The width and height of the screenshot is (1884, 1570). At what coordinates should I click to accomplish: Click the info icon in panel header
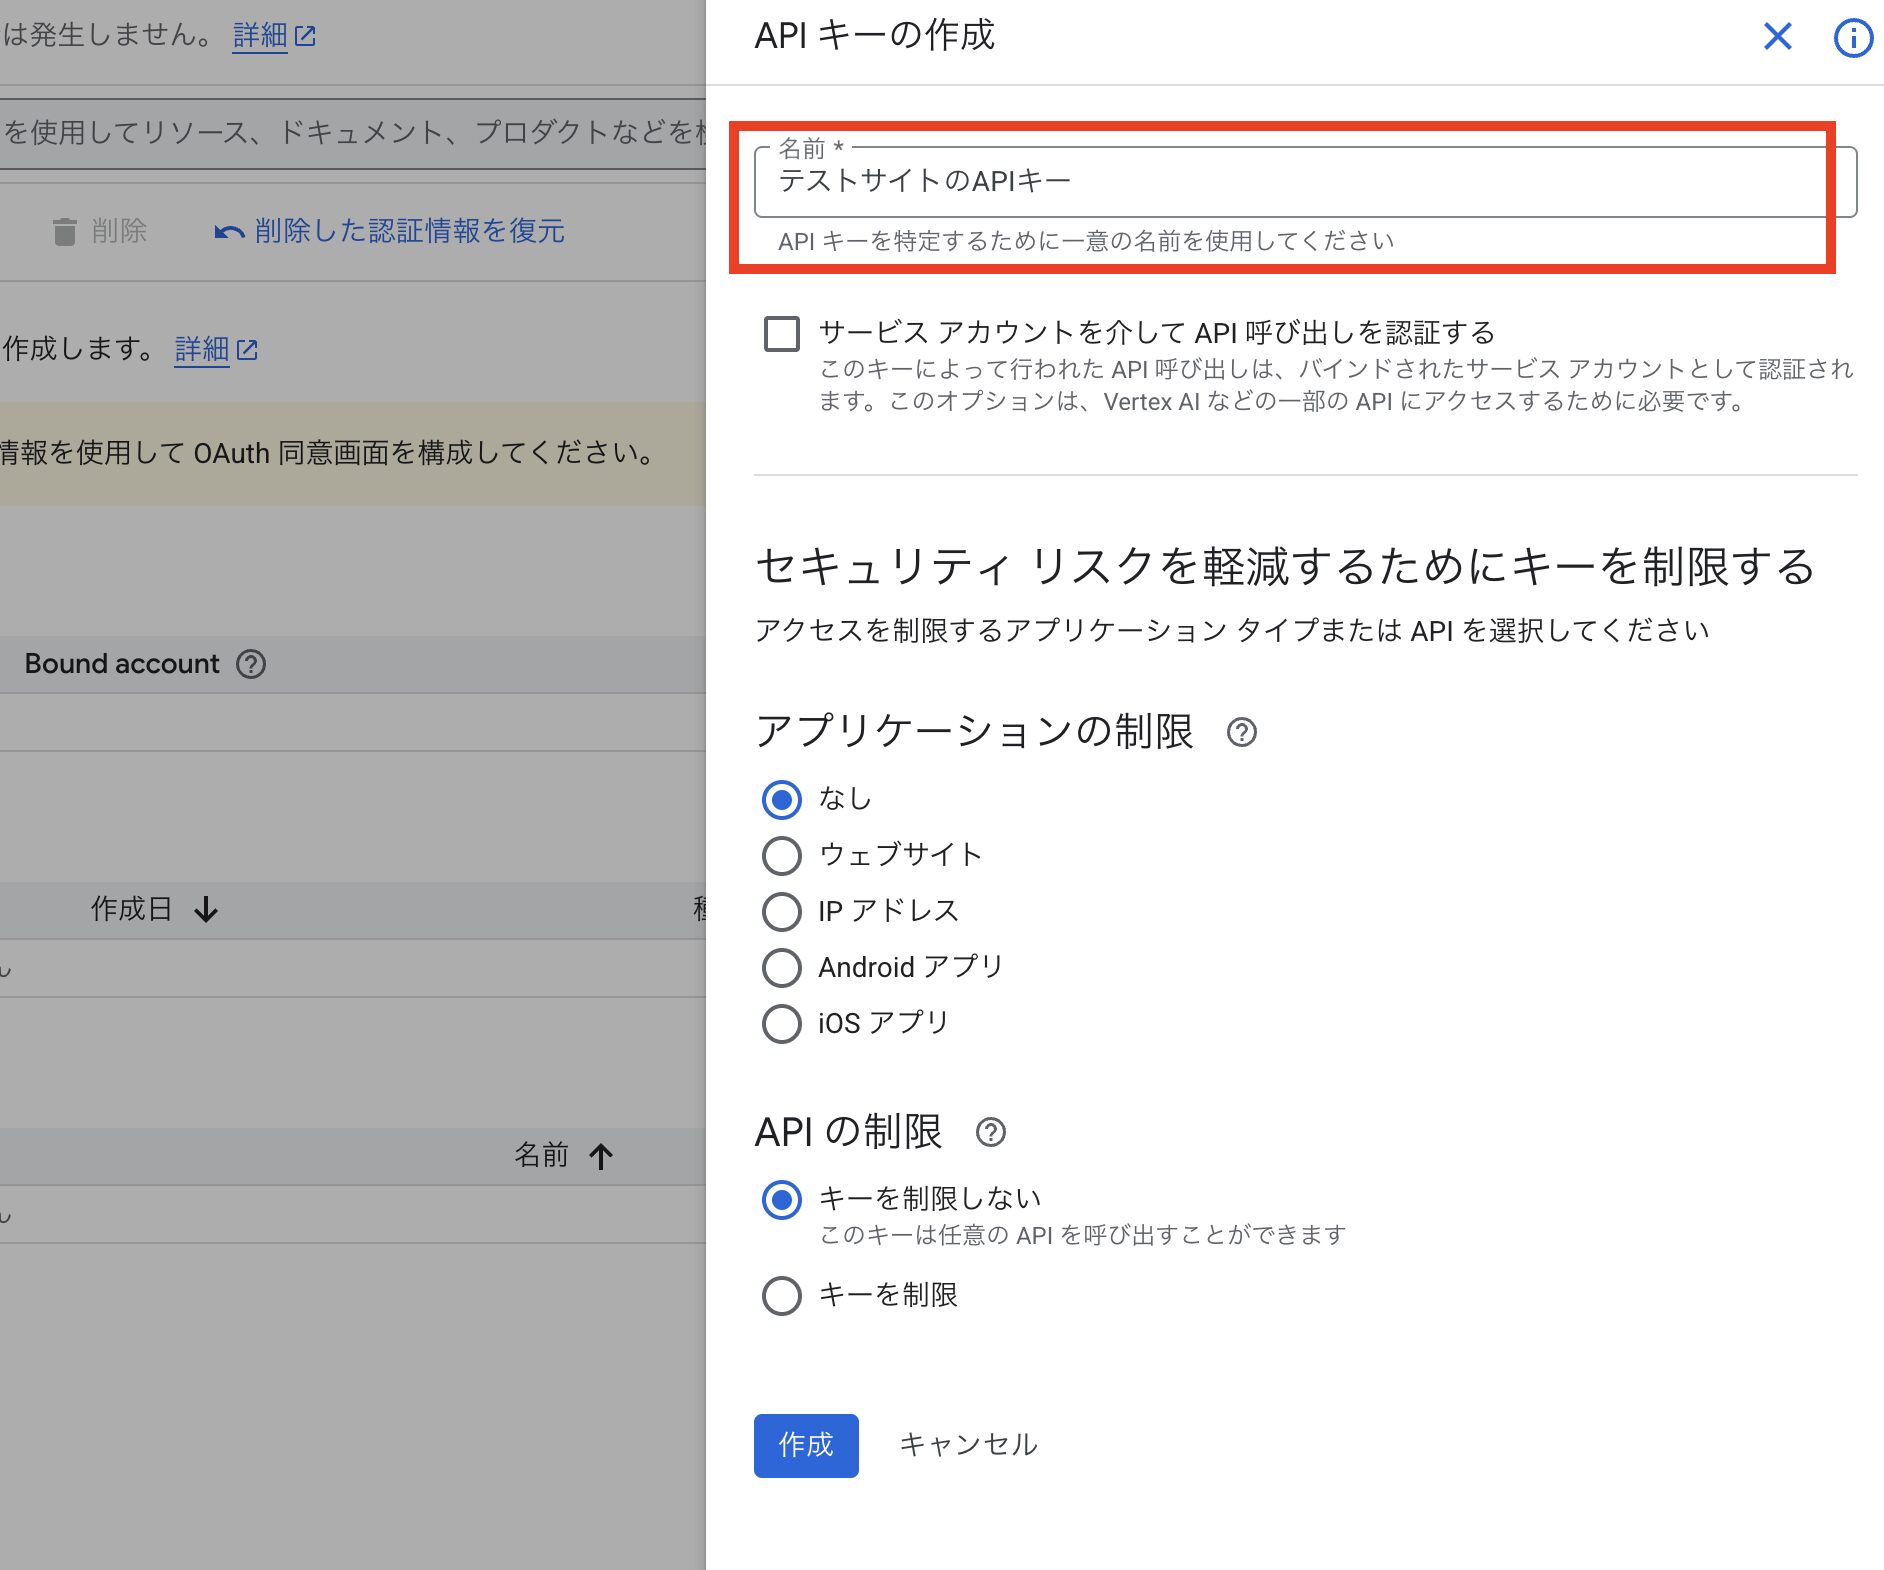coord(1852,38)
